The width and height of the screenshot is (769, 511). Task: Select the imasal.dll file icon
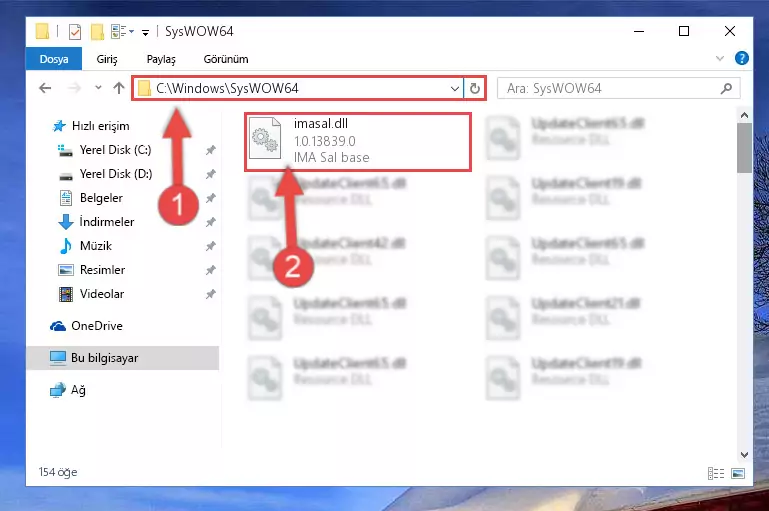click(x=265, y=138)
